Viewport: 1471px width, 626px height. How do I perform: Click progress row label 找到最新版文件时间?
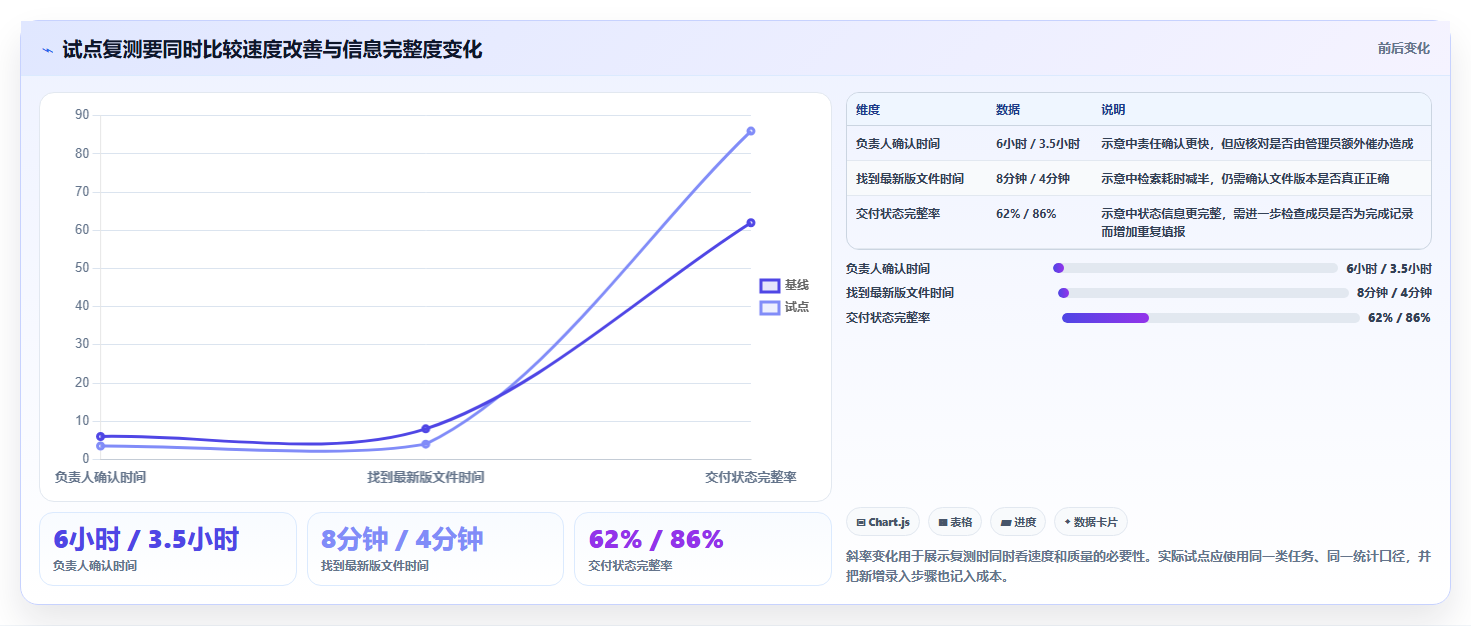[x=900, y=293]
